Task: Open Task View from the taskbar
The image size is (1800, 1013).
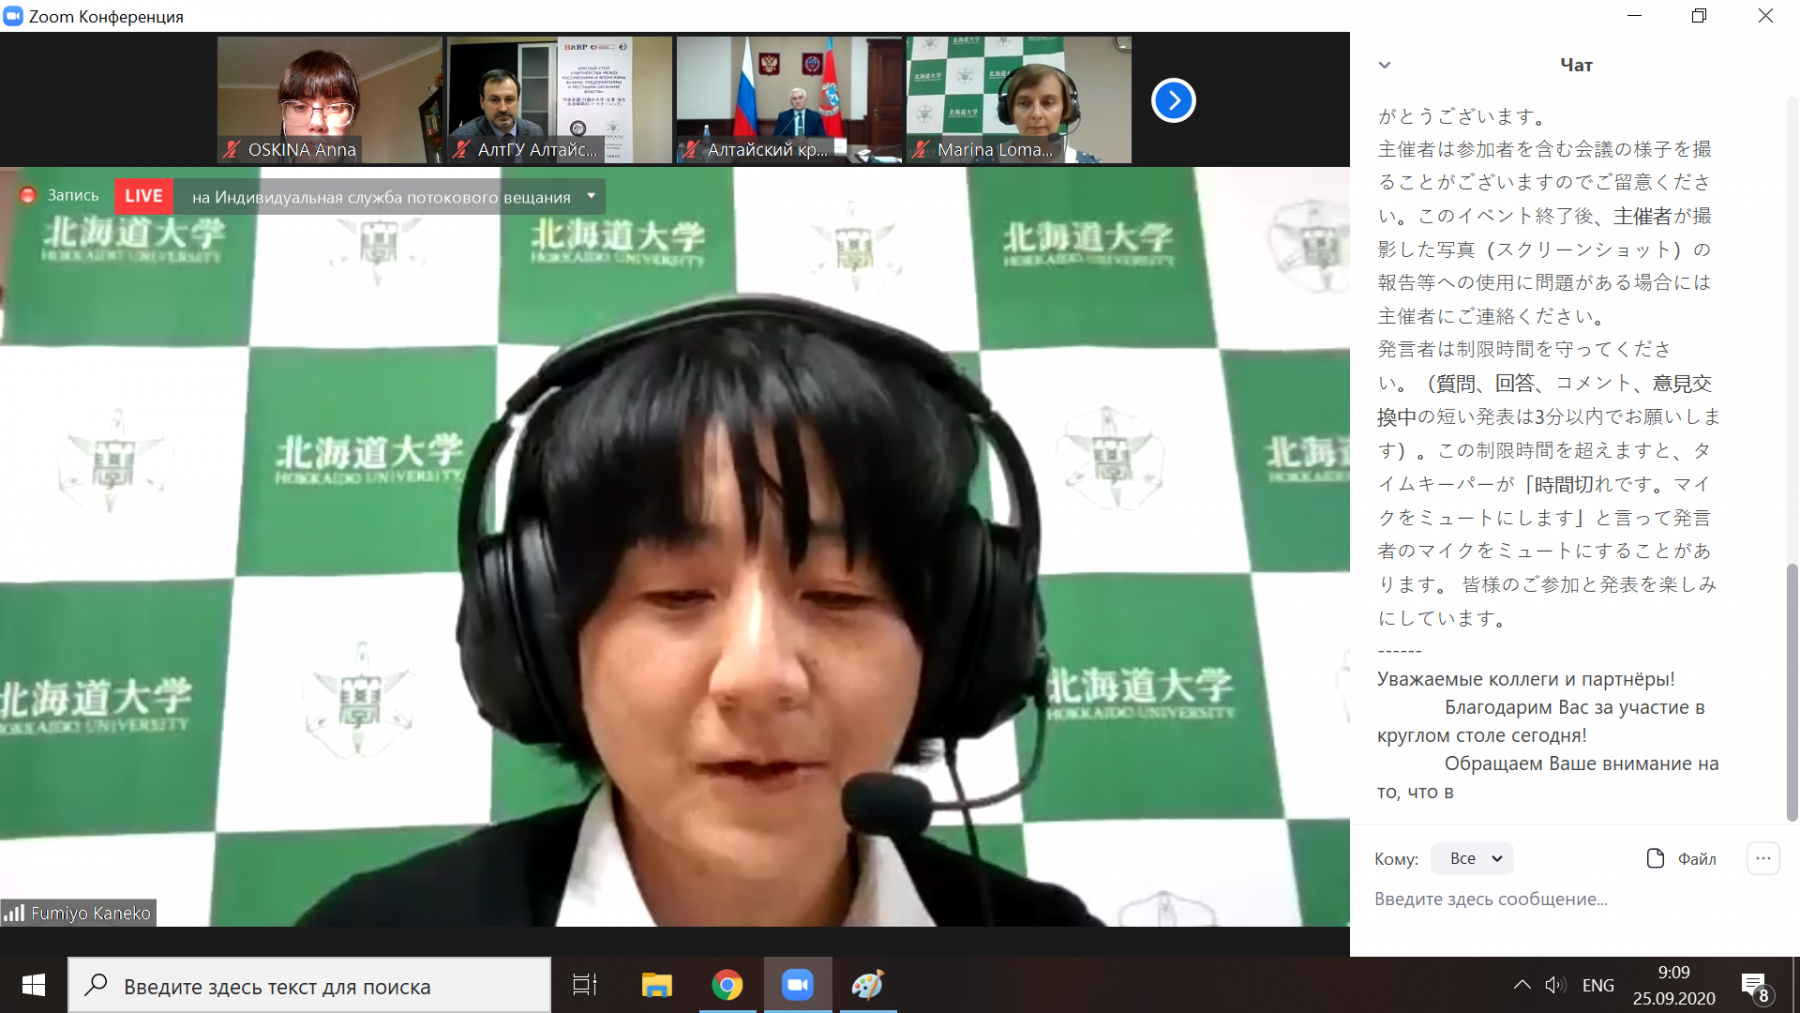Action: 585,985
